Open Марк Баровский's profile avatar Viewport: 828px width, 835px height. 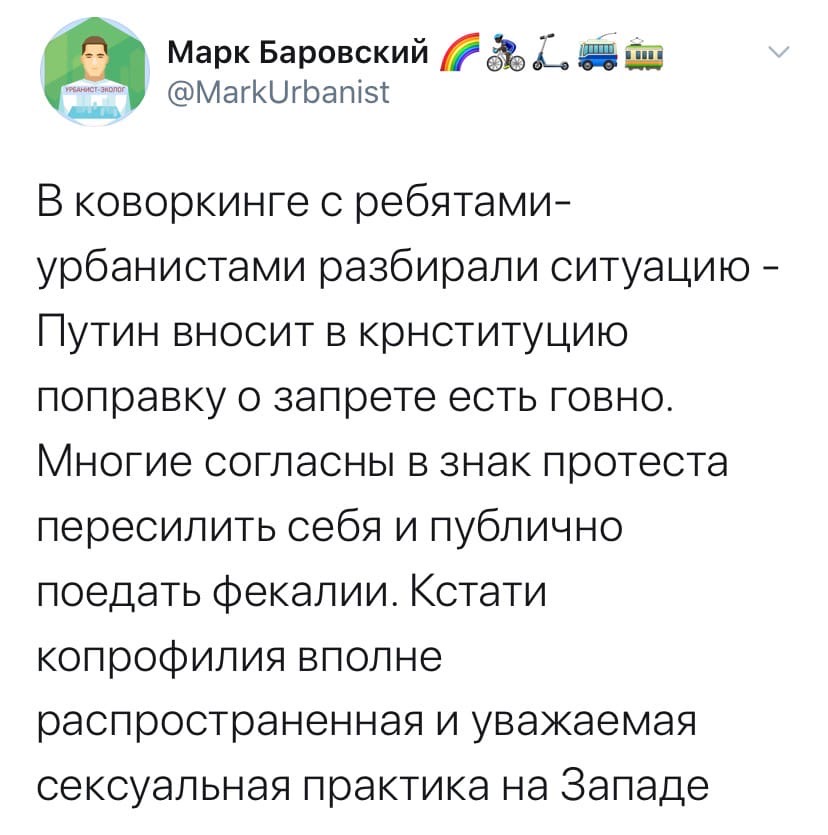pyautogui.click(x=95, y=72)
